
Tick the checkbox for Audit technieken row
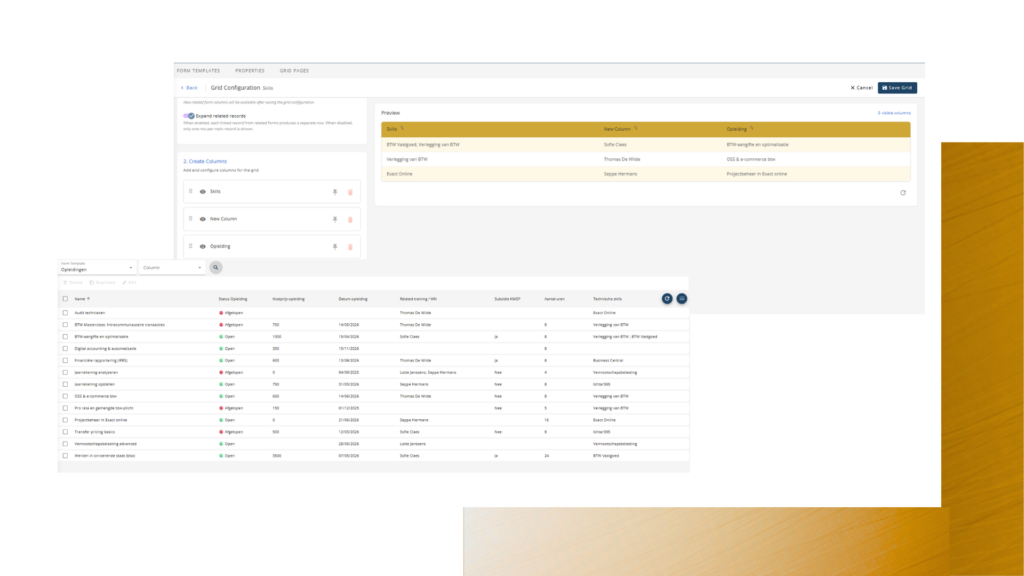[x=66, y=313]
